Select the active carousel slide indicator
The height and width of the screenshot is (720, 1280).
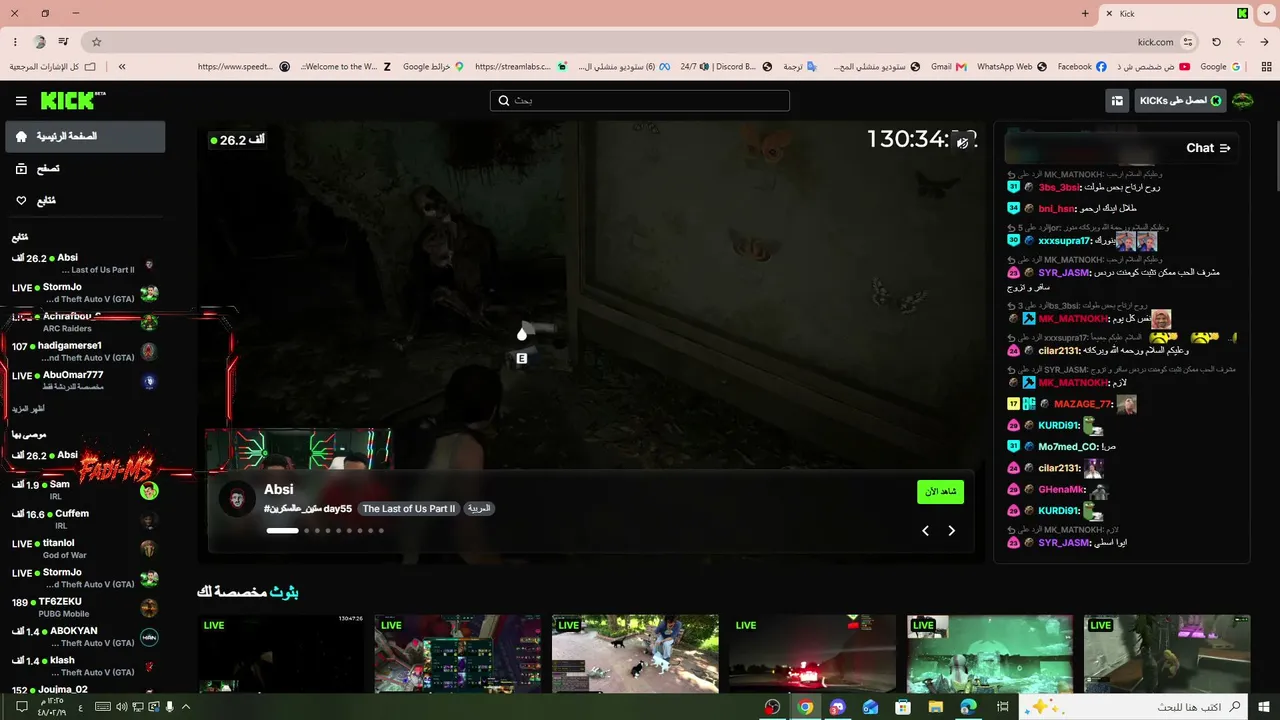click(282, 531)
